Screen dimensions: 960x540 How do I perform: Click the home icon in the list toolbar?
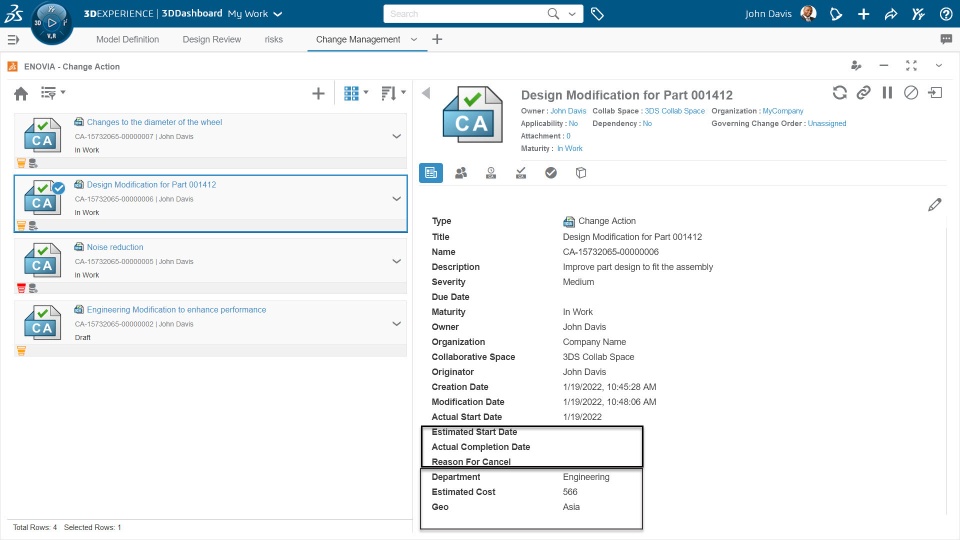(21, 93)
